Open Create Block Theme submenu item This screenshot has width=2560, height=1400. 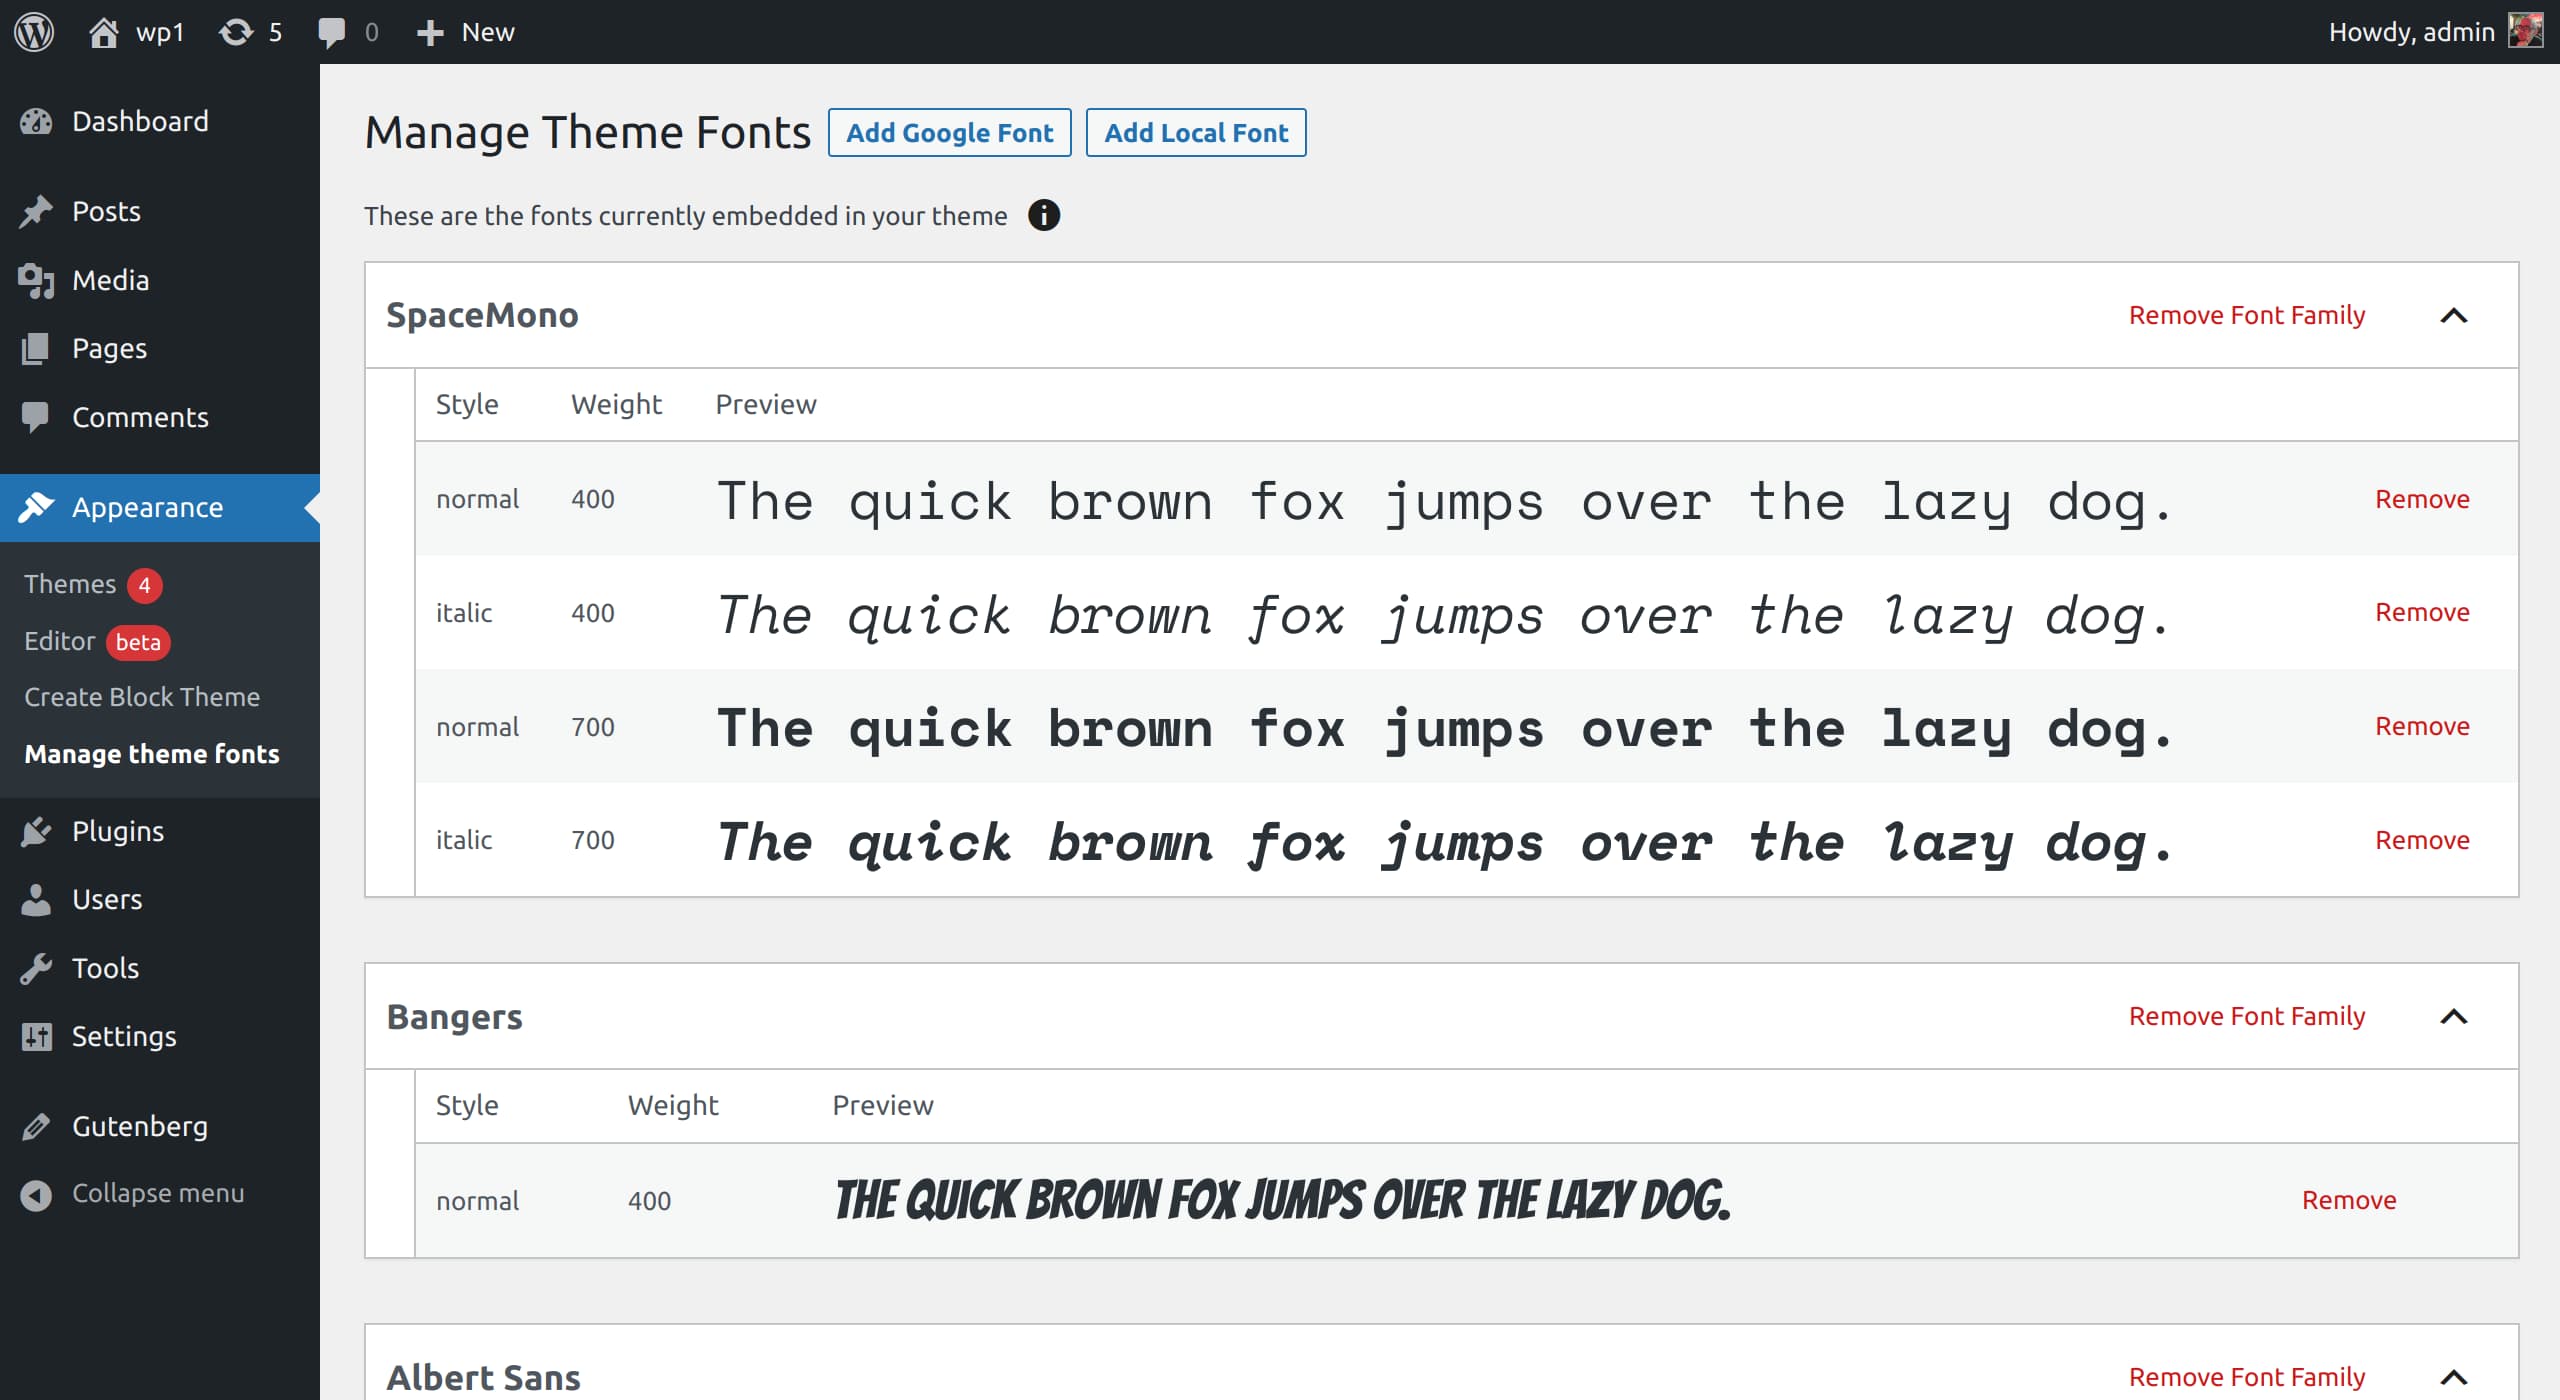[142, 697]
